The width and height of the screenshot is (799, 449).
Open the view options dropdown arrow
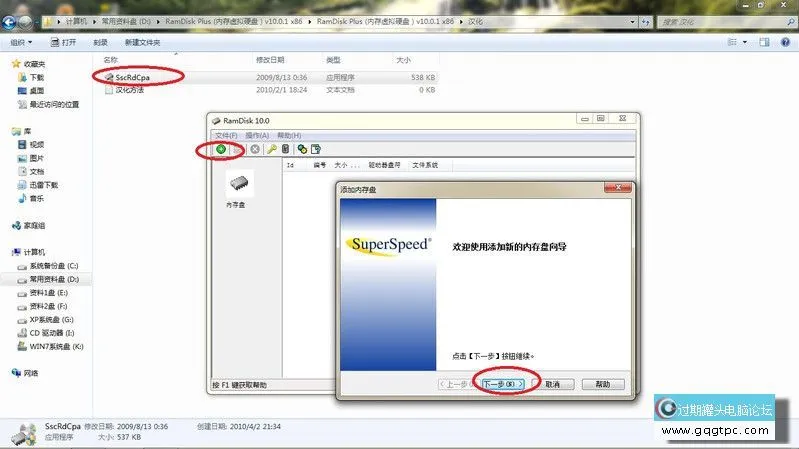coord(744,42)
